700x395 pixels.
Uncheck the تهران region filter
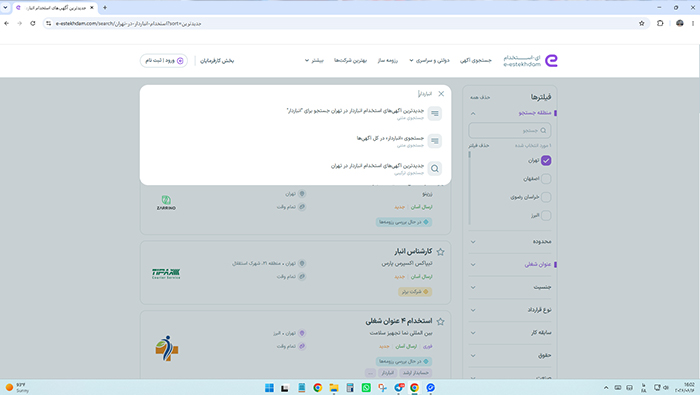click(546, 161)
